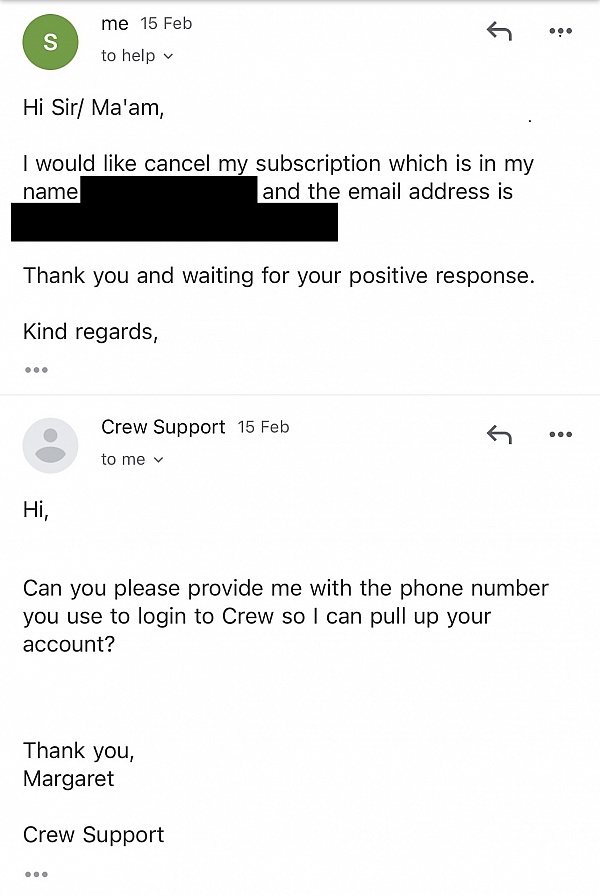Click the redacted name block

168,190
